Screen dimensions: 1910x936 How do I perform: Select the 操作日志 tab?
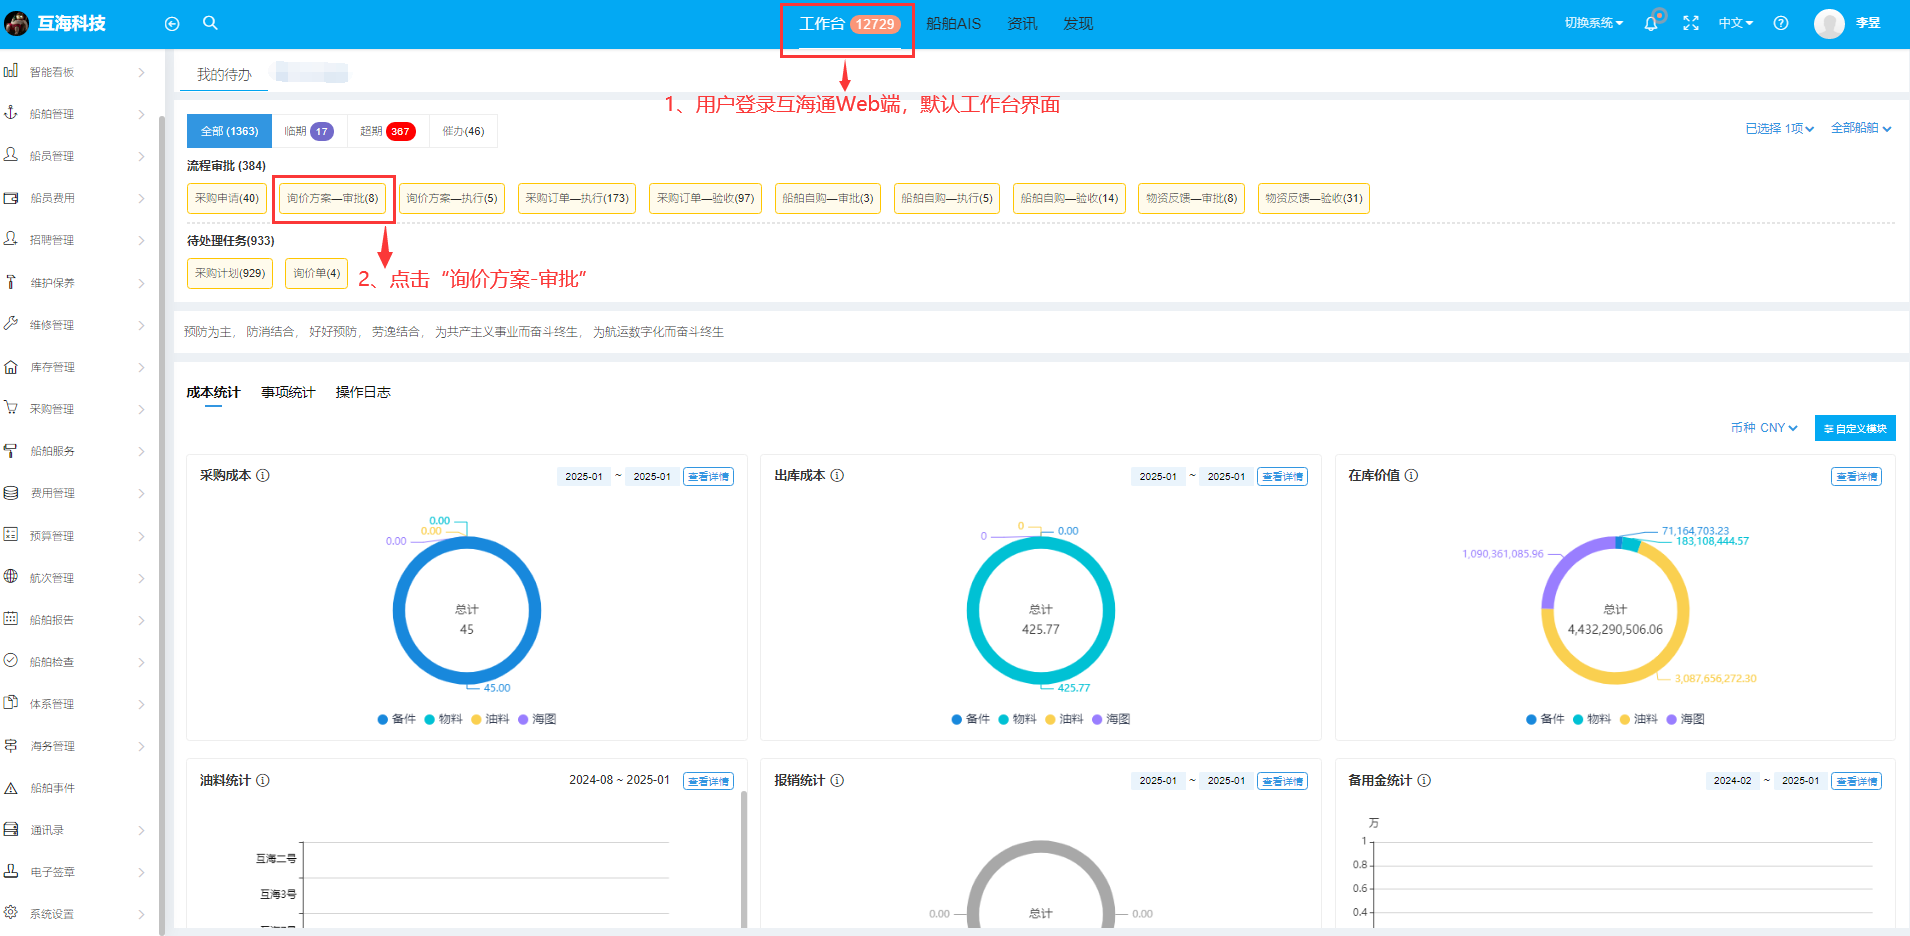(x=363, y=392)
